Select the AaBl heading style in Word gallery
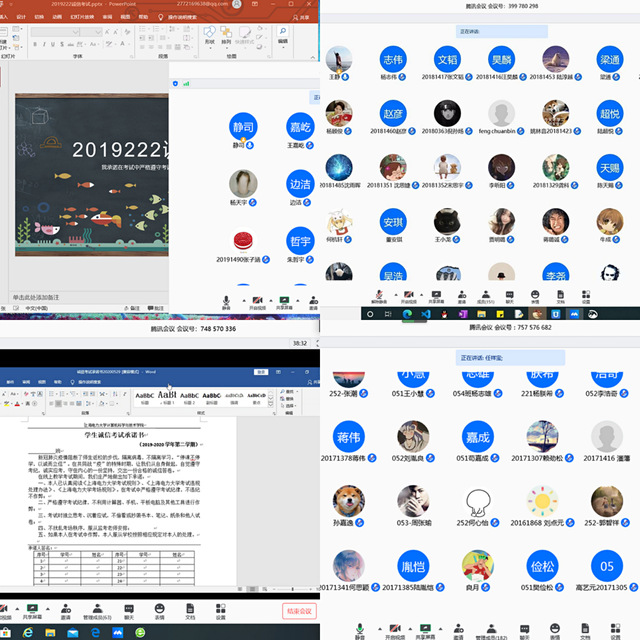Image resolution: width=640 pixels, height=640 pixels. point(167,394)
